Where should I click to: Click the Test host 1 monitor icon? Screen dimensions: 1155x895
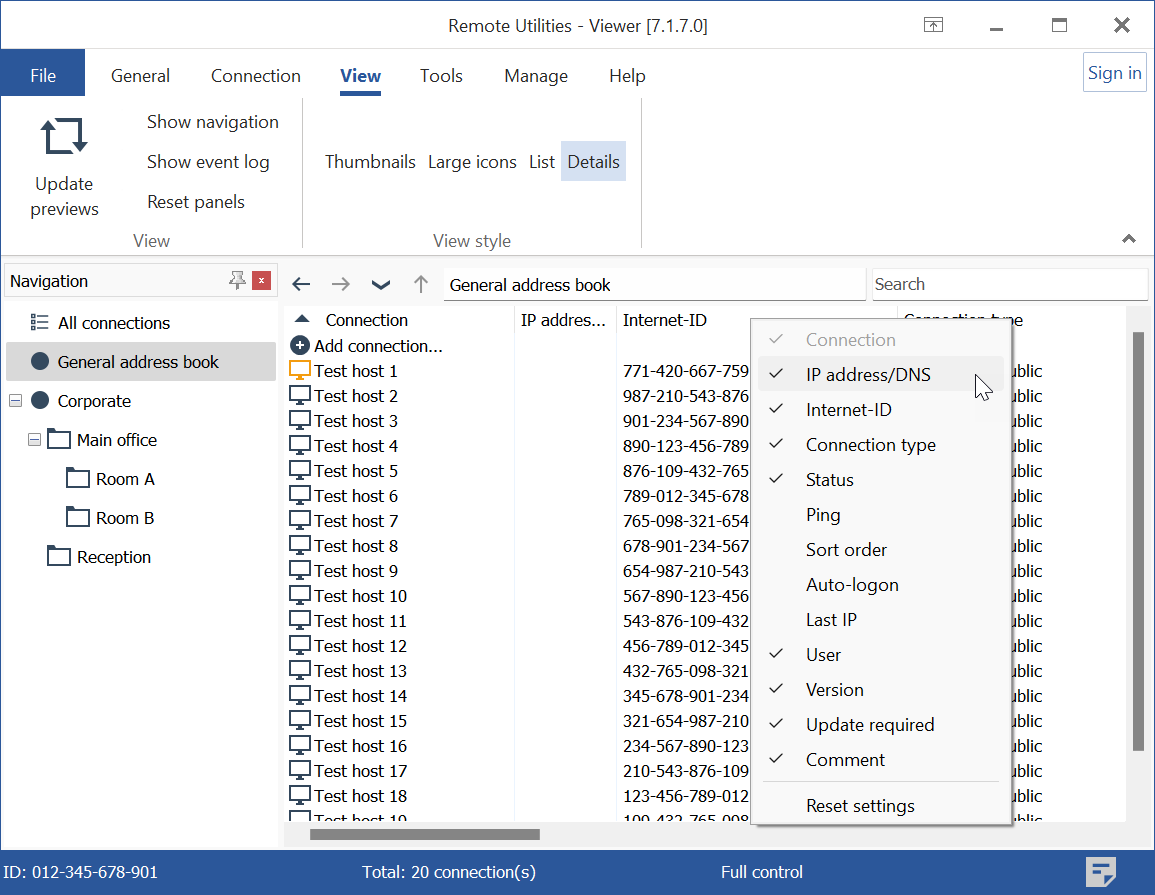[x=300, y=370]
